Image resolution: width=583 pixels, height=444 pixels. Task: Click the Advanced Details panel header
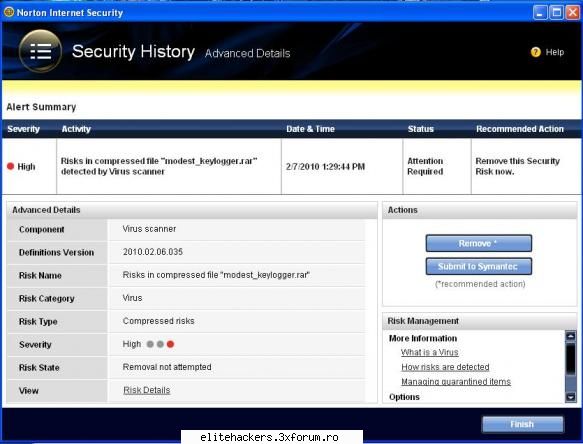click(x=192, y=210)
